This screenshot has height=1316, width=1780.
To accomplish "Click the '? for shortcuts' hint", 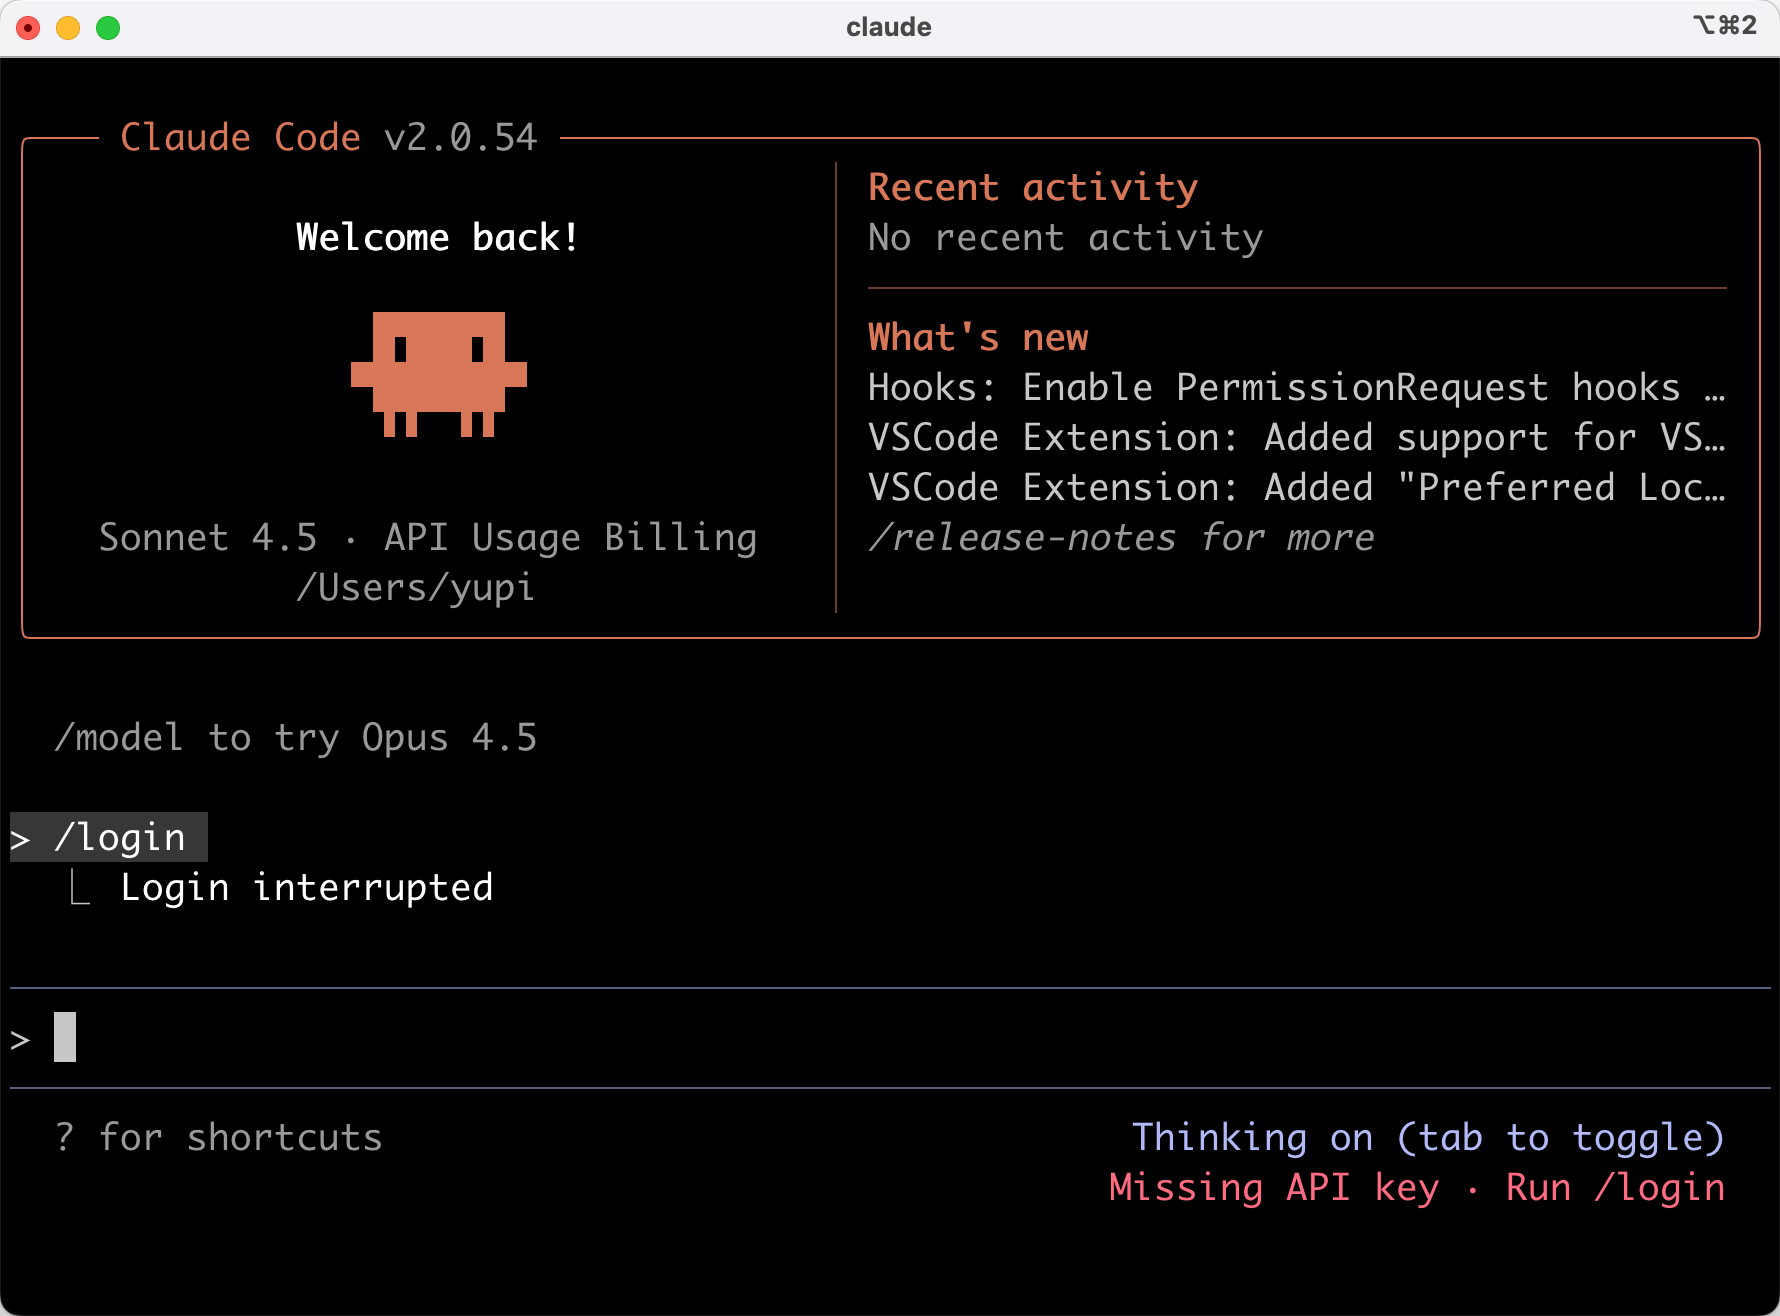I will (x=219, y=1138).
